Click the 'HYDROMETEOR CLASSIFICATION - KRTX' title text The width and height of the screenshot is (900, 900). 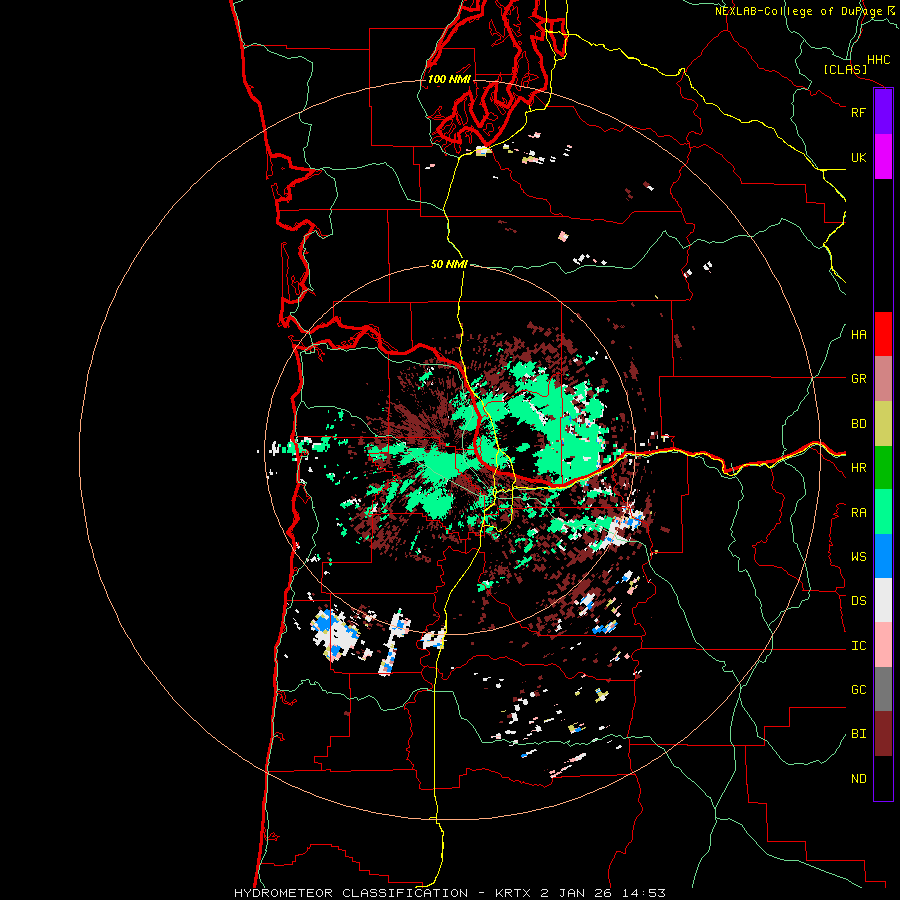(385, 893)
